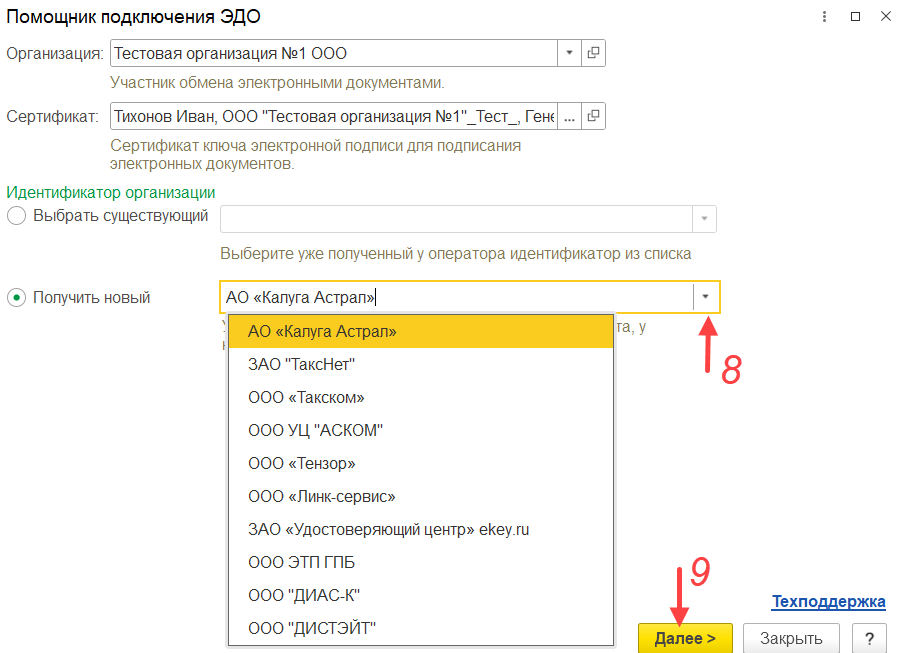Viewport: 903px width, 653px height.
Task: Choose ООО "ДИСТЭЙТ" from list
Action: [421, 628]
